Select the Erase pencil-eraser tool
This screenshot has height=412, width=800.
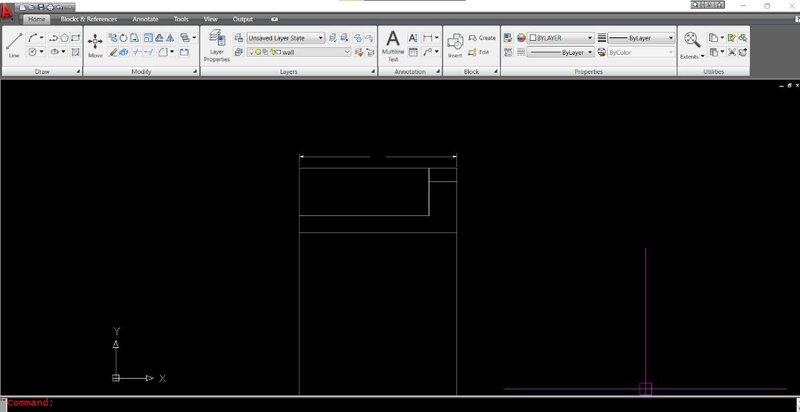coord(113,52)
